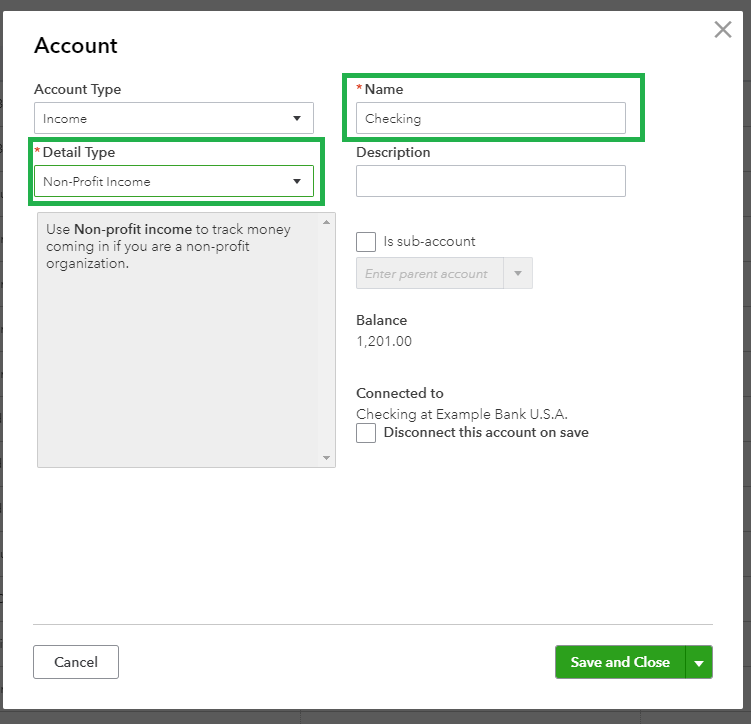Click the Non-profit income help text
The width and height of the screenshot is (751, 724).
coord(168,246)
